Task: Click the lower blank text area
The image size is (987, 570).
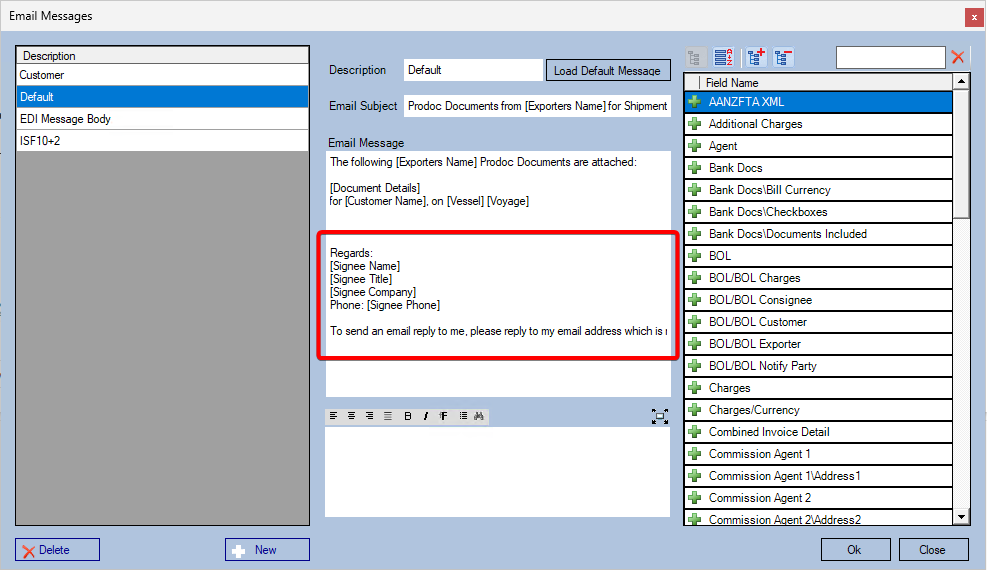Action: [497, 472]
